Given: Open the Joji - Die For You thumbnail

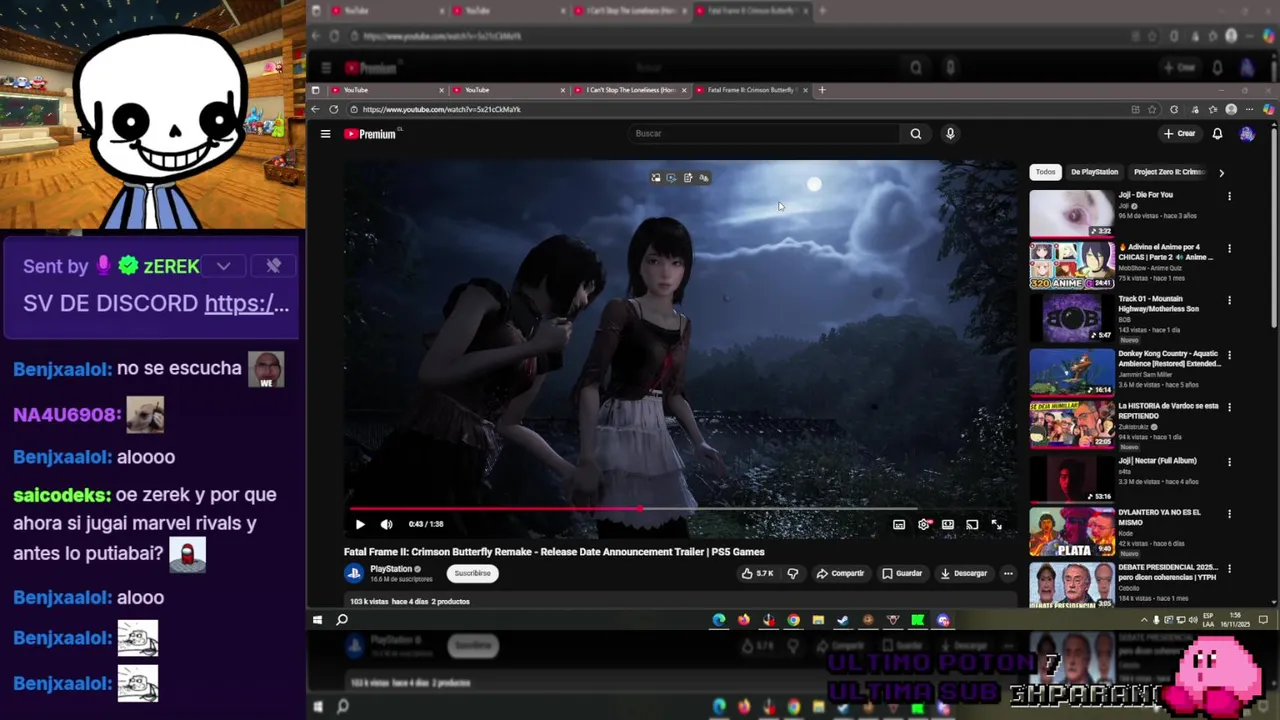Looking at the screenshot, I should click(x=1071, y=213).
